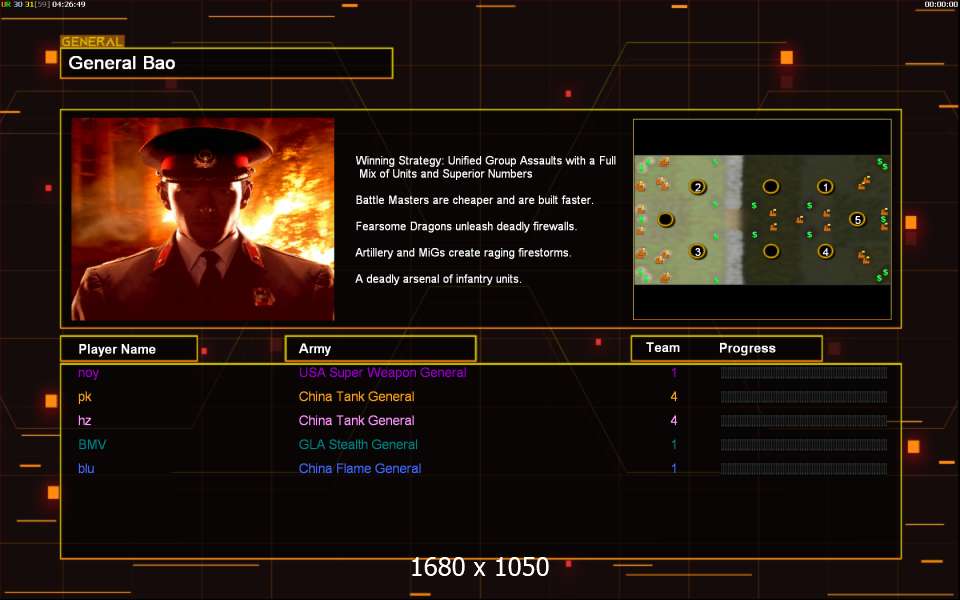Click pk's loading progress bar

tap(803, 397)
